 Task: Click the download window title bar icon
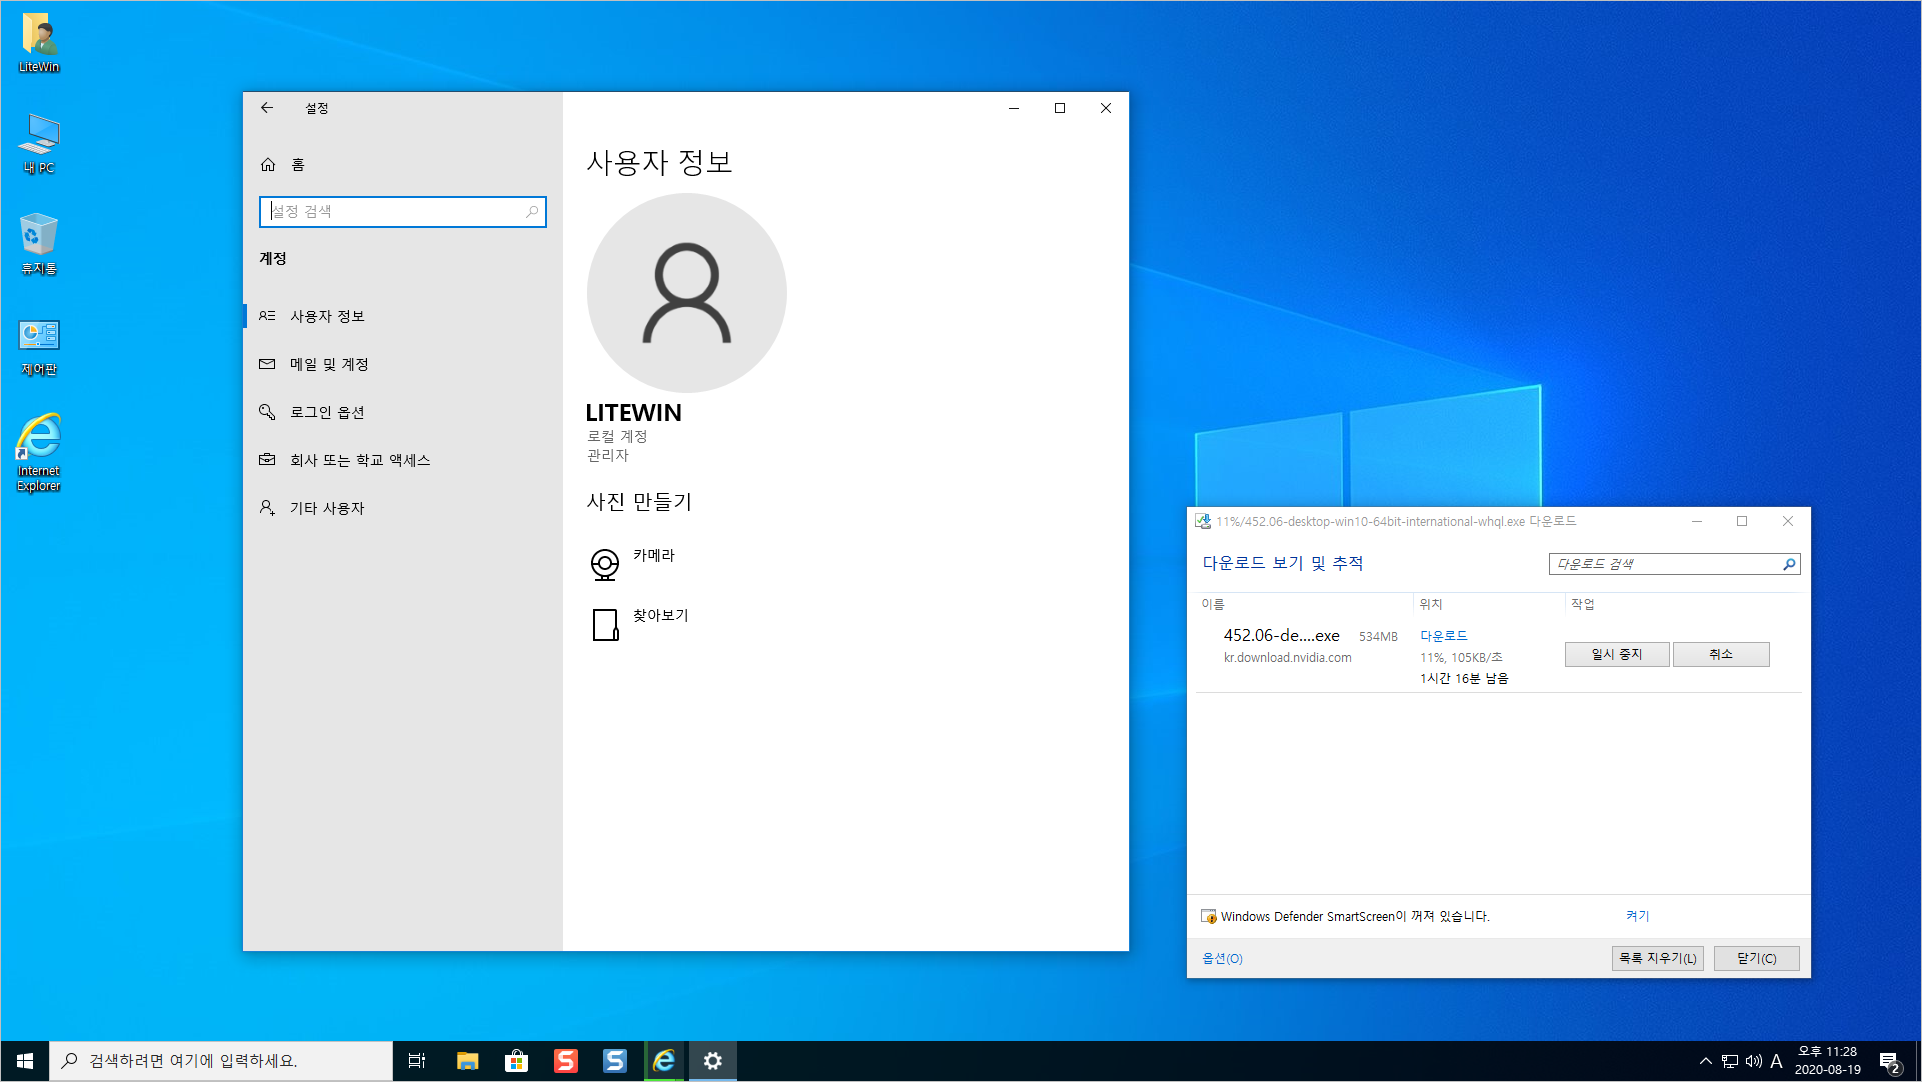click(x=1203, y=521)
